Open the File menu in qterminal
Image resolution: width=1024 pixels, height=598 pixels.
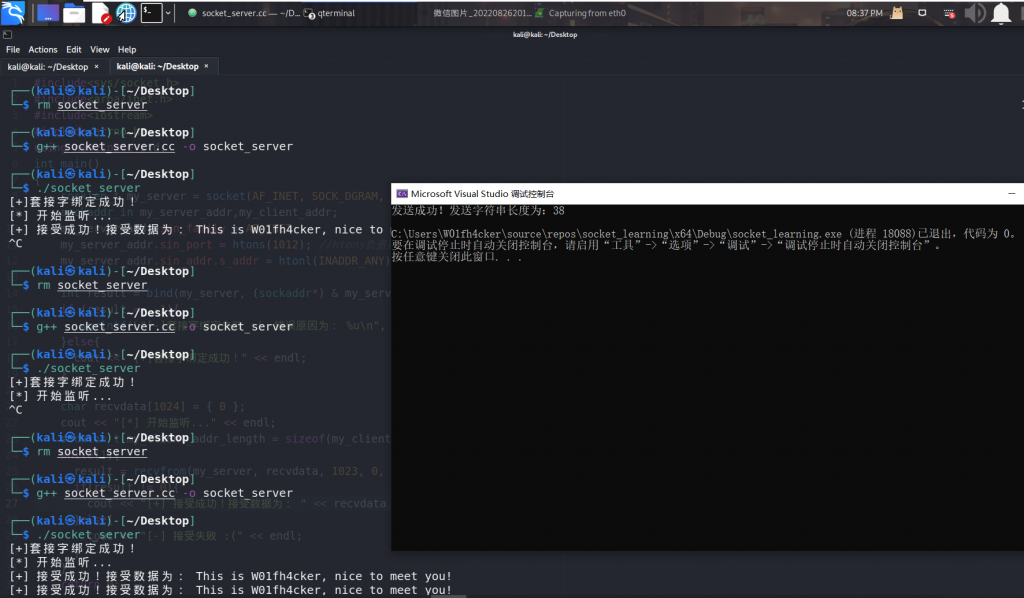pos(13,50)
